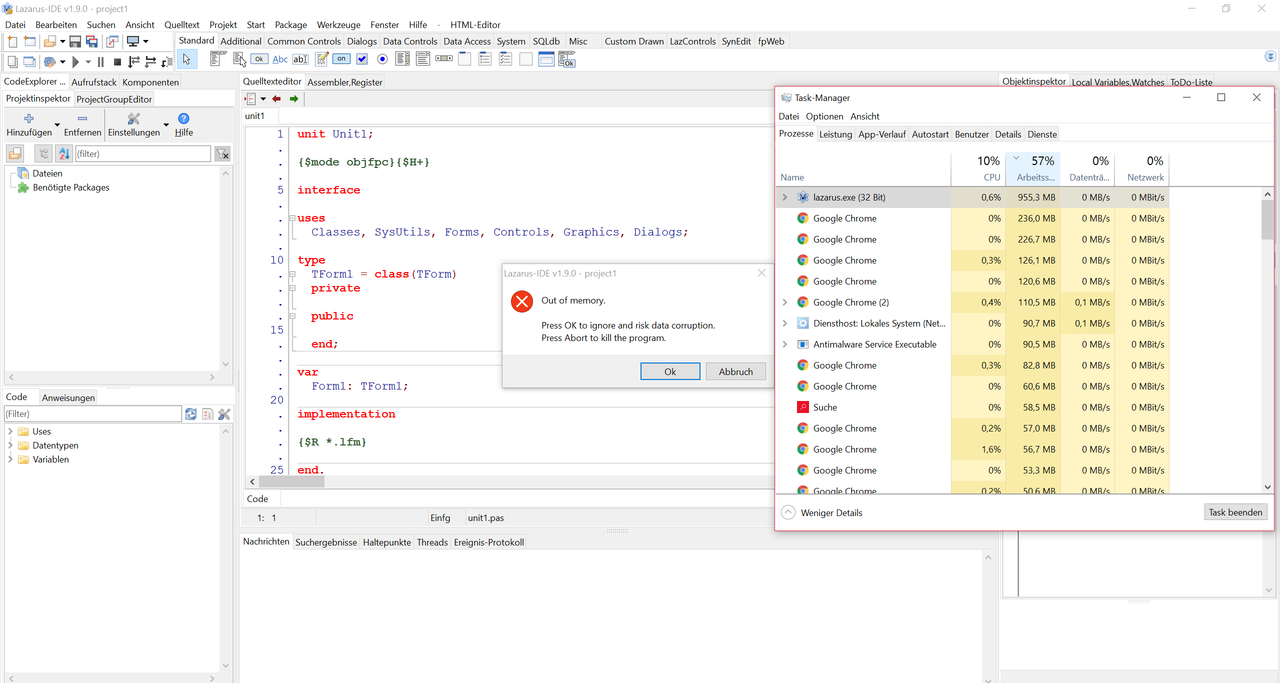Click the refresh icon in CodeExplorer
Viewport: 1280px width, 683px height.
190,414
